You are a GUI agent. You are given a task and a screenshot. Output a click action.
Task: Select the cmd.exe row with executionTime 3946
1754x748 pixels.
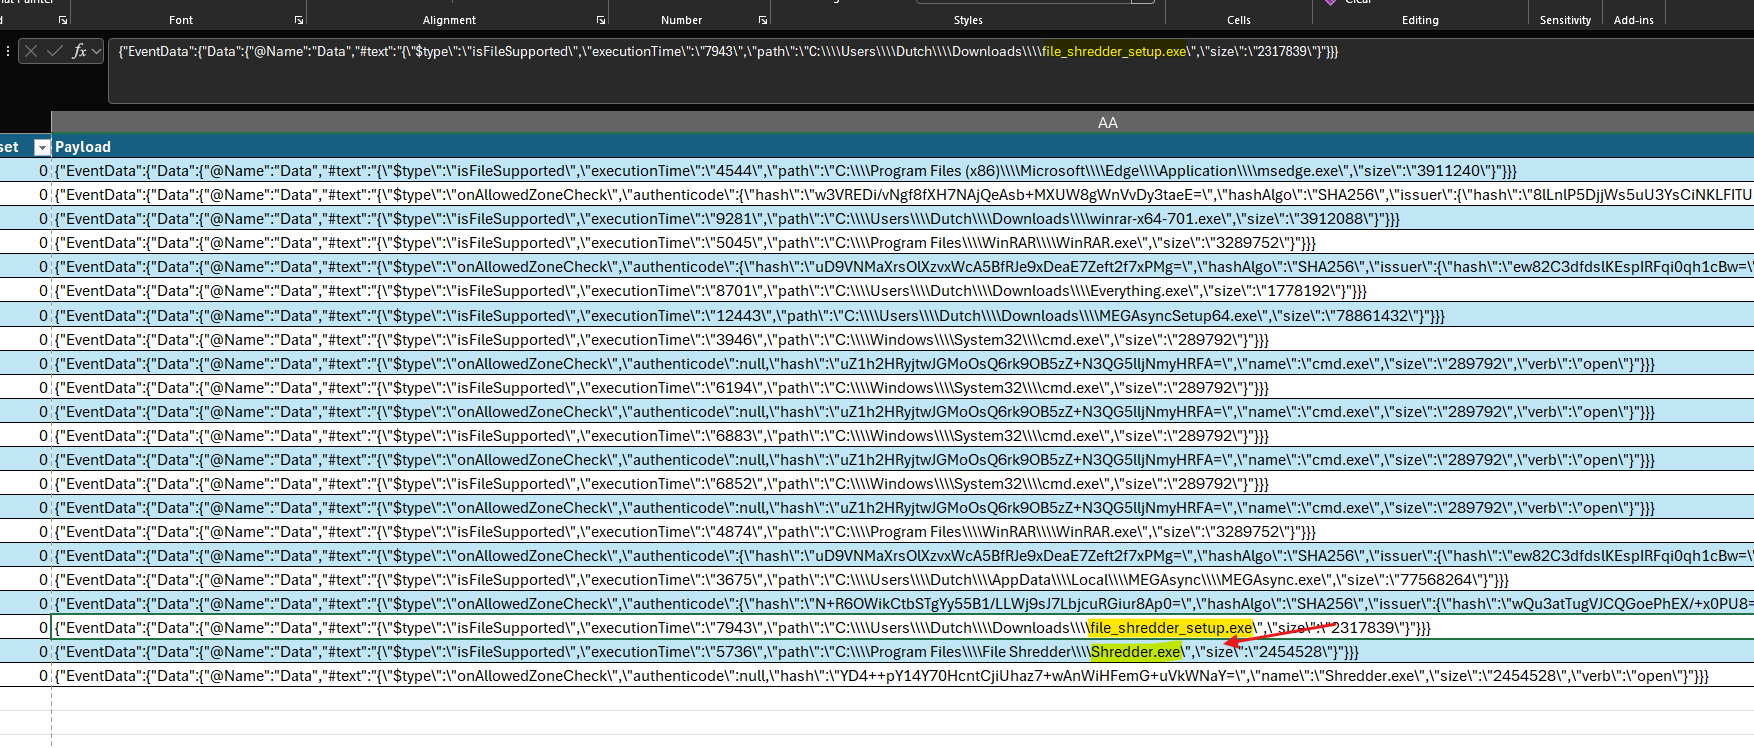(903, 340)
